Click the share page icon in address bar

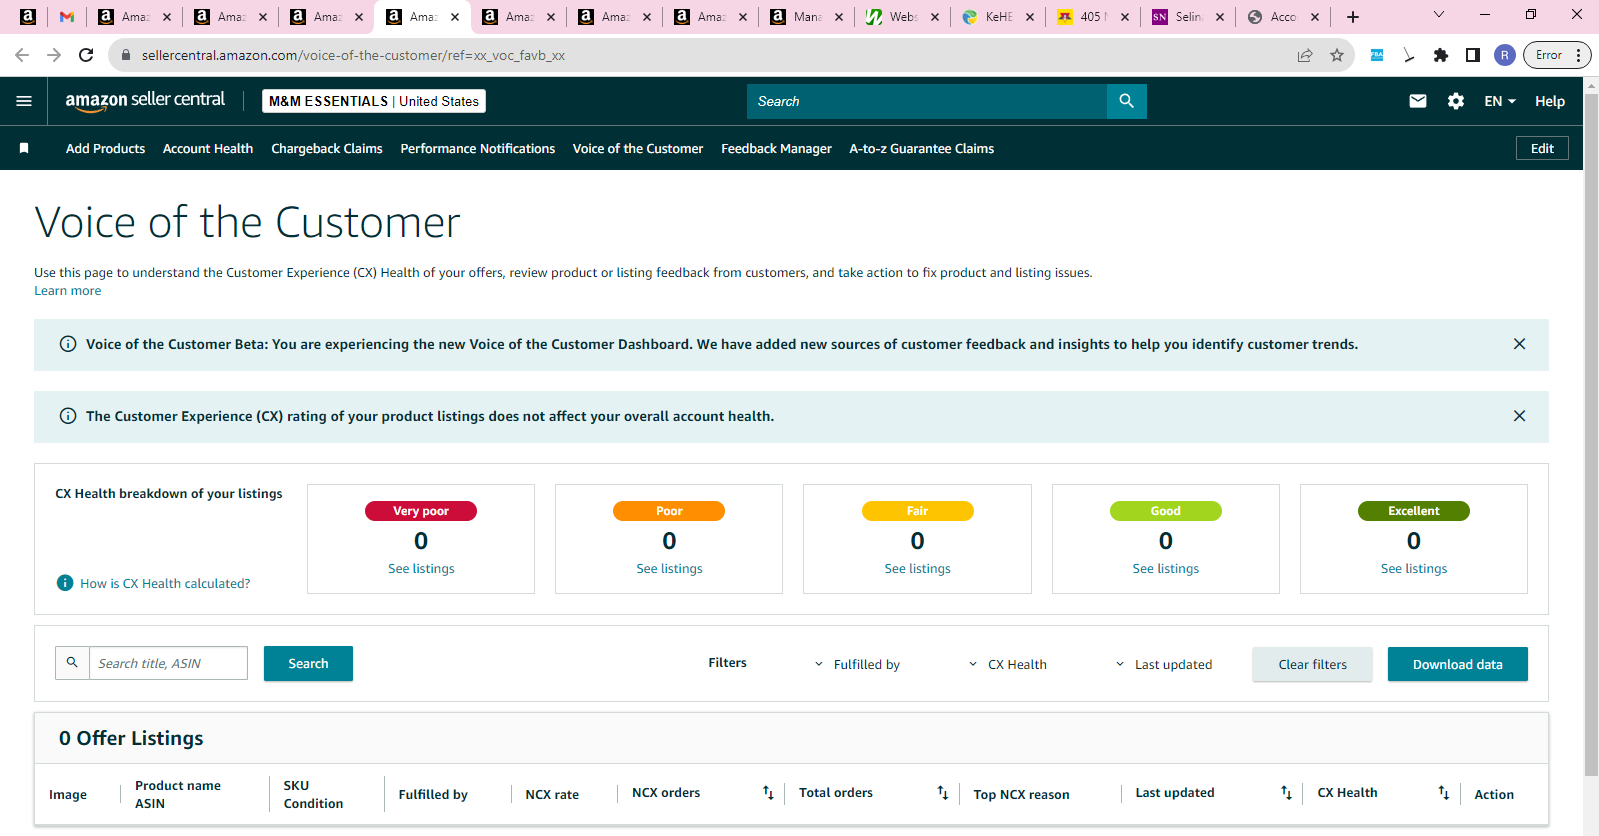point(1305,55)
